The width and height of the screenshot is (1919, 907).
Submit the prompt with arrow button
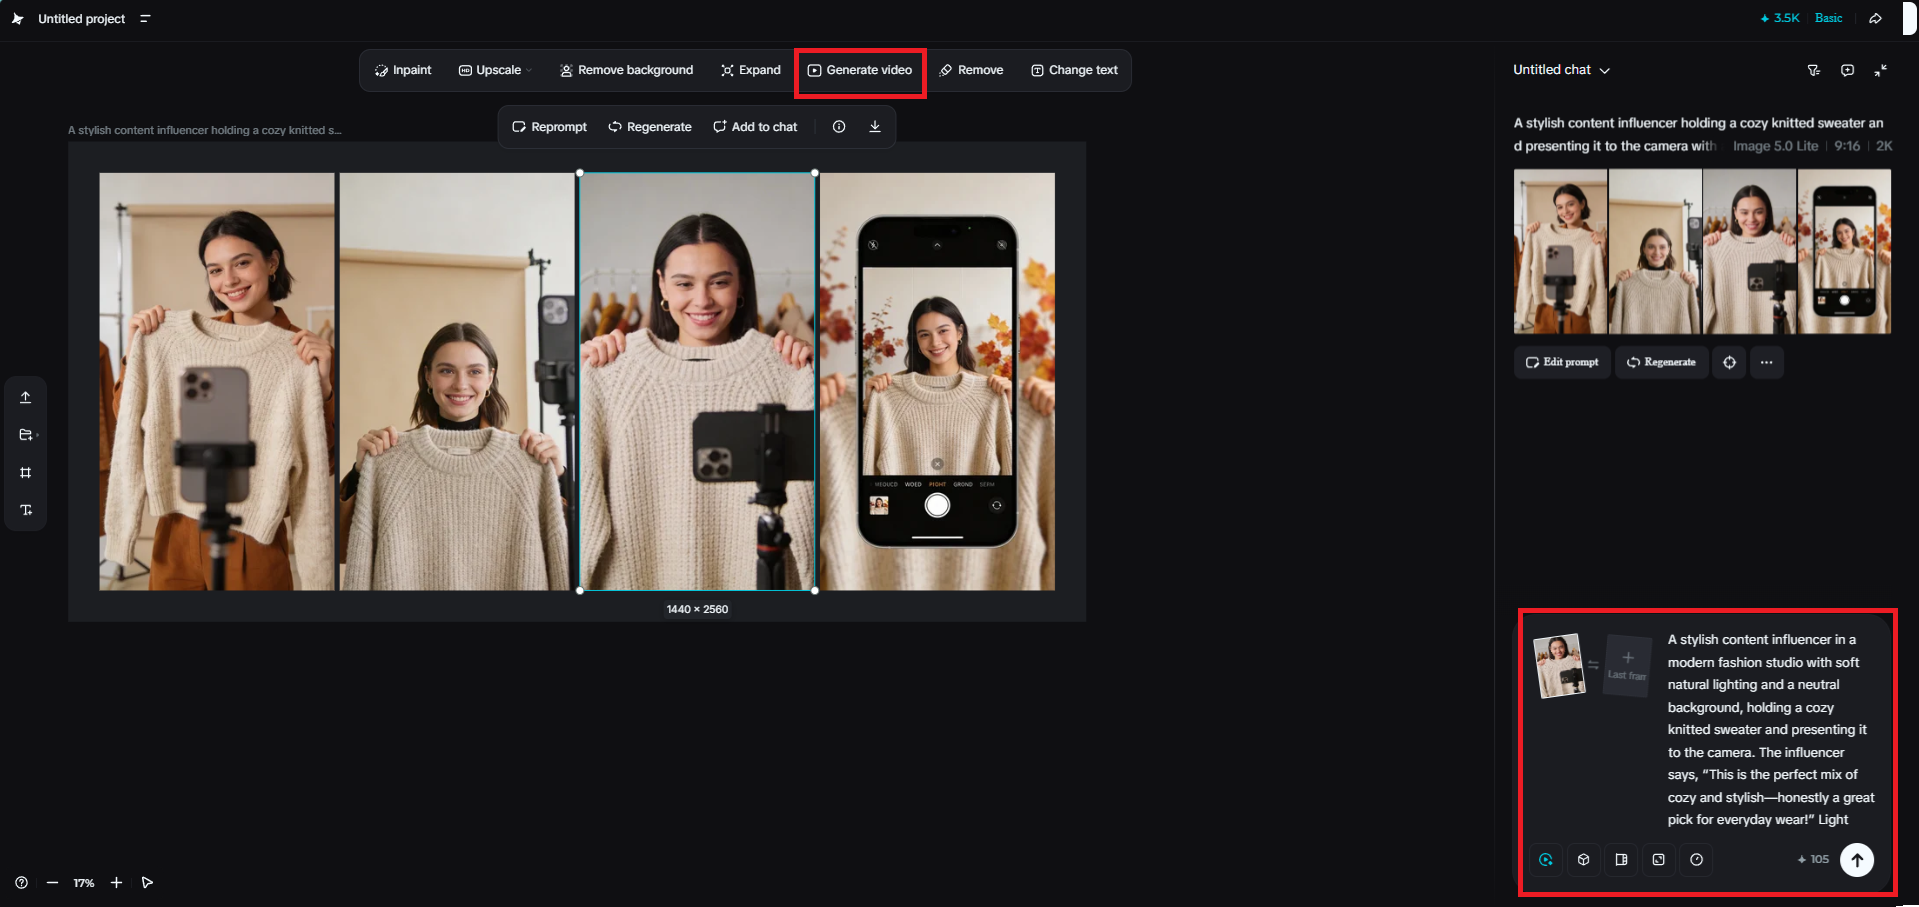coord(1857,860)
